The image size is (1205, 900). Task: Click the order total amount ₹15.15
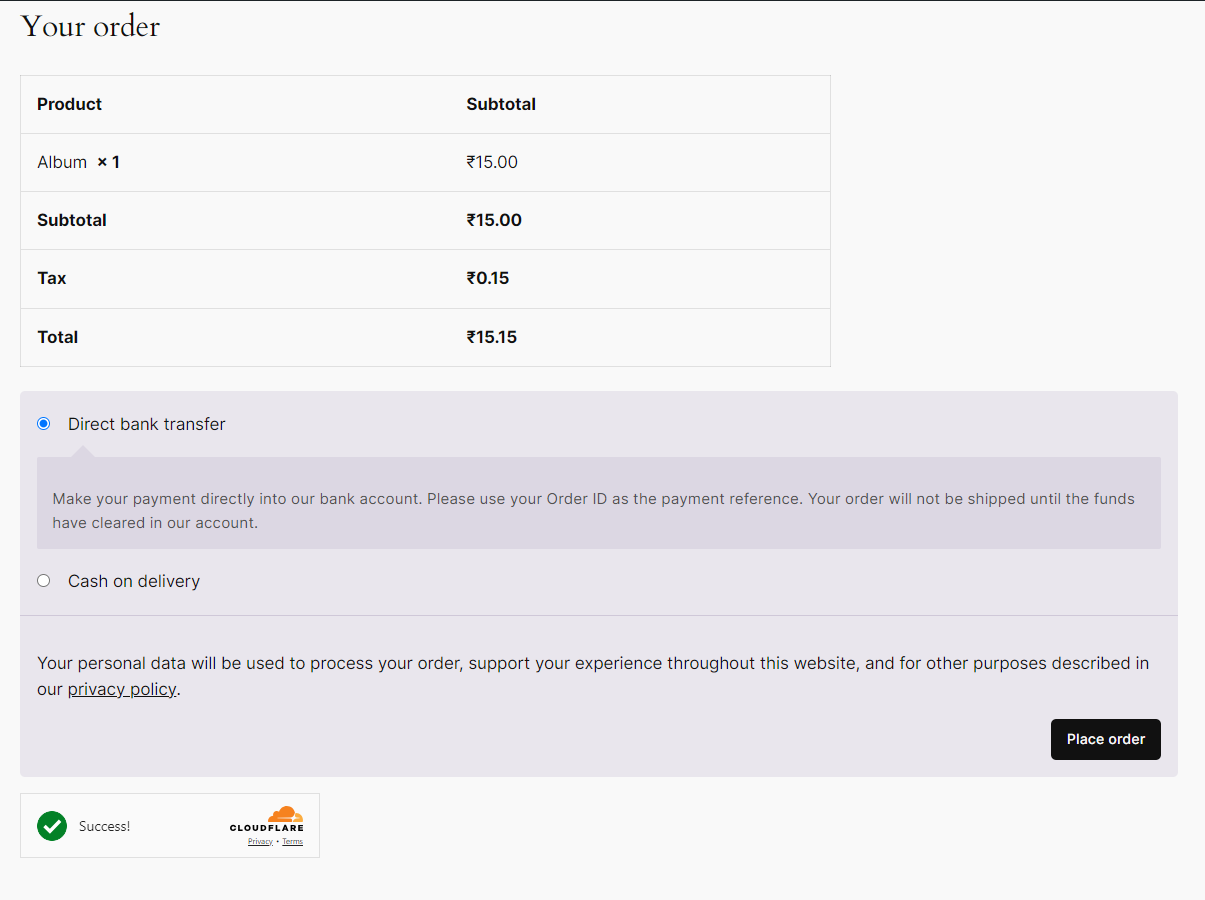tap(491, 337)
